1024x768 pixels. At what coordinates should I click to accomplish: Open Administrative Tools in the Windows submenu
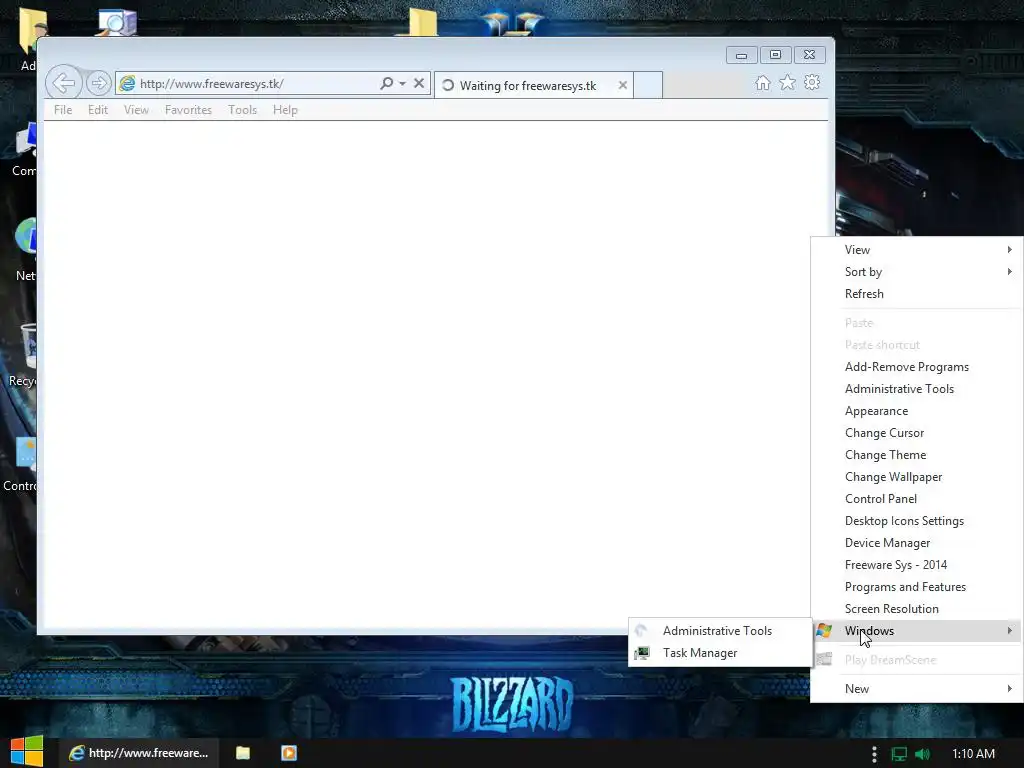click(x=720, y=631)
